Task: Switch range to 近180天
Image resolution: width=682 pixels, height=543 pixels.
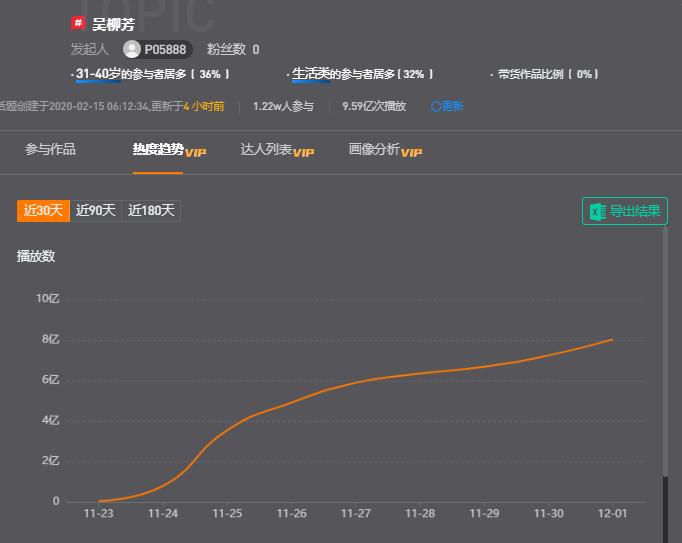Action: tap(151, 211)
